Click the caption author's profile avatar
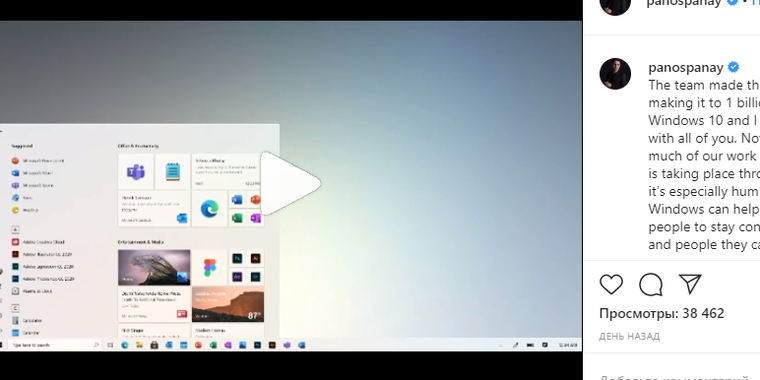The image size is (760, 380). 615,74
